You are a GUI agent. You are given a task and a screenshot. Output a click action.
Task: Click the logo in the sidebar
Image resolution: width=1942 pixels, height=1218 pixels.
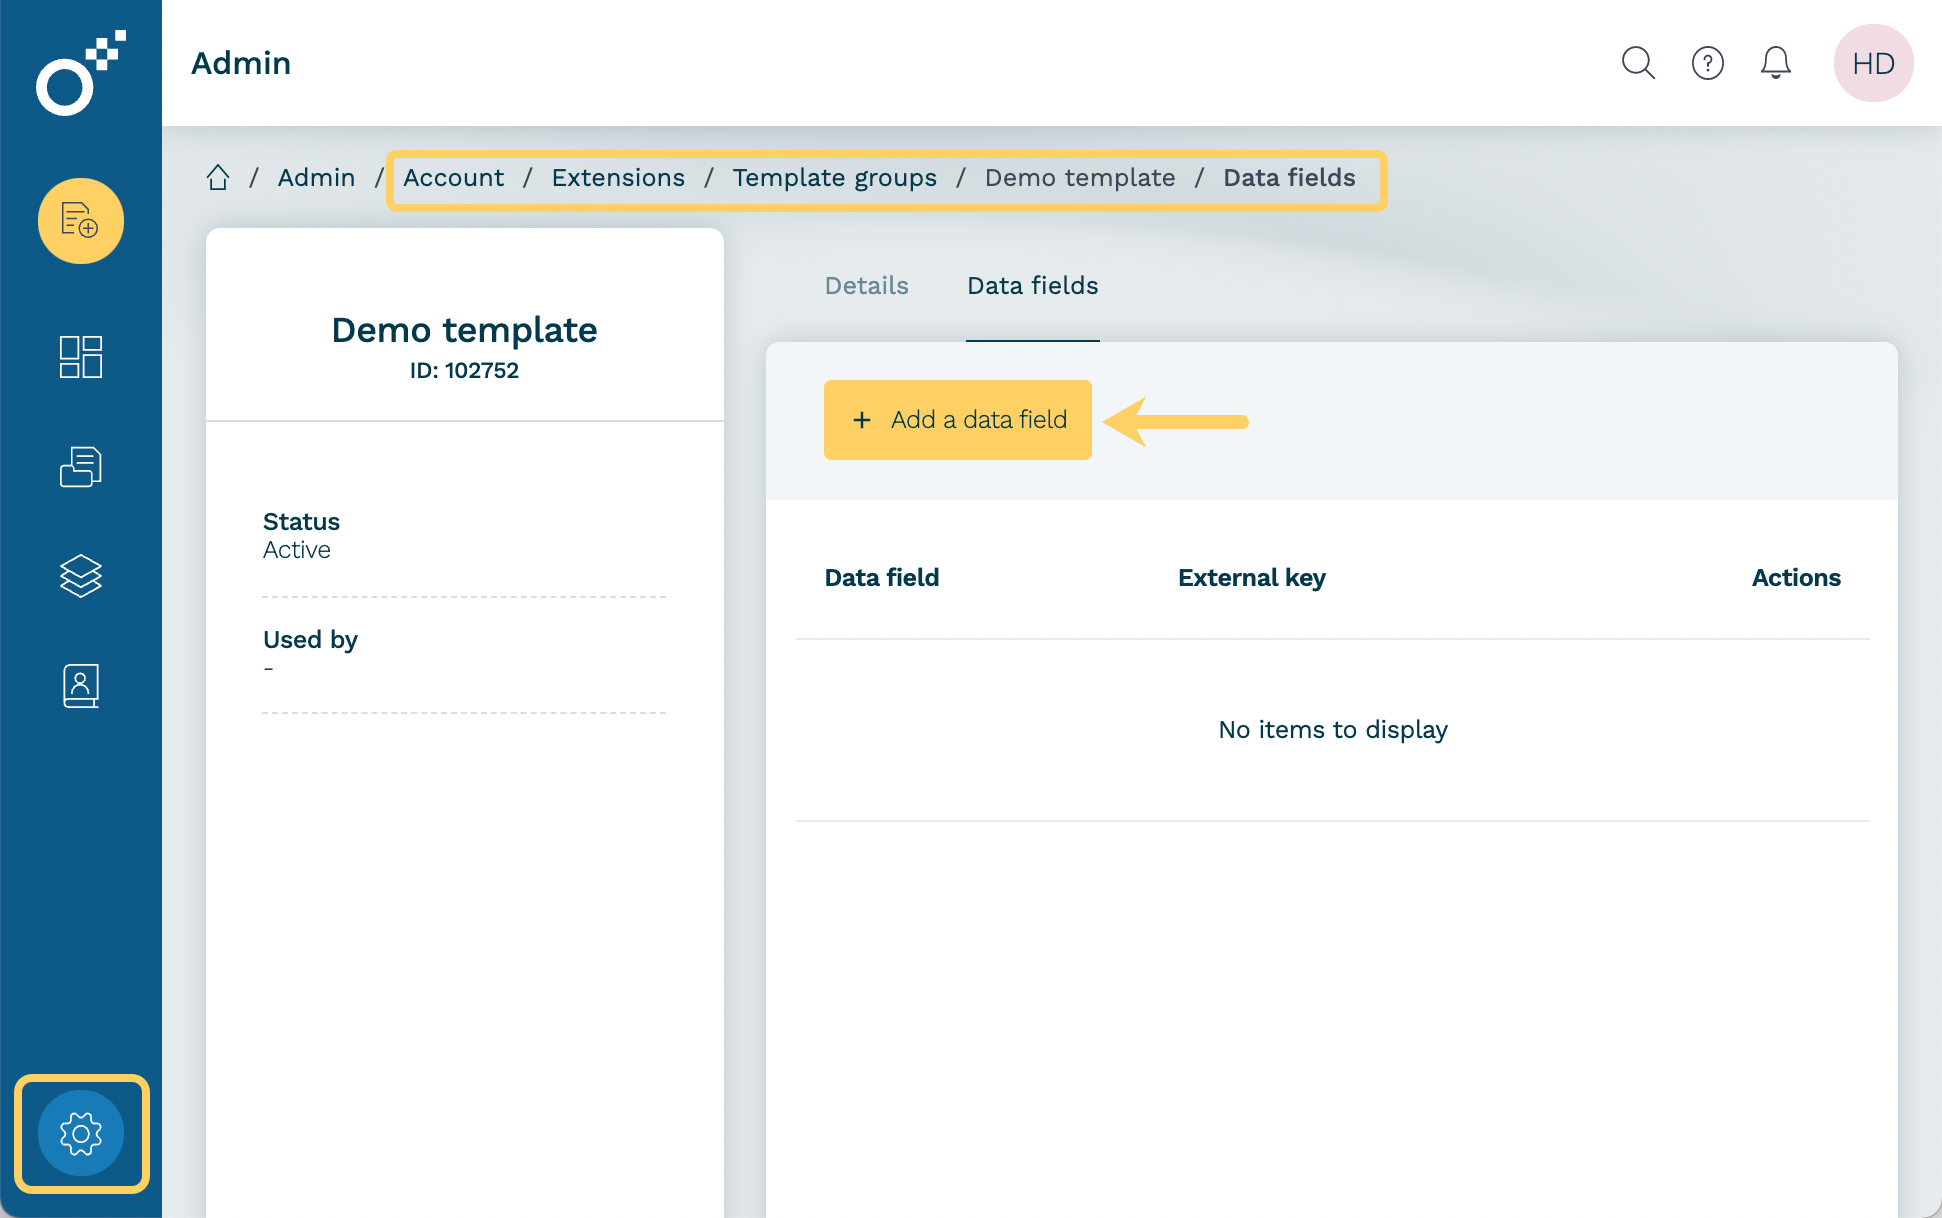click(x=80, y=73)
